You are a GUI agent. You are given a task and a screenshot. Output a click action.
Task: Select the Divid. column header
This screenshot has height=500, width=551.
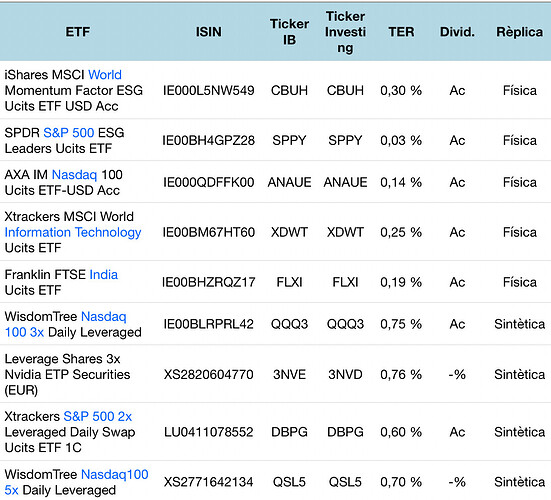(457, 32)
